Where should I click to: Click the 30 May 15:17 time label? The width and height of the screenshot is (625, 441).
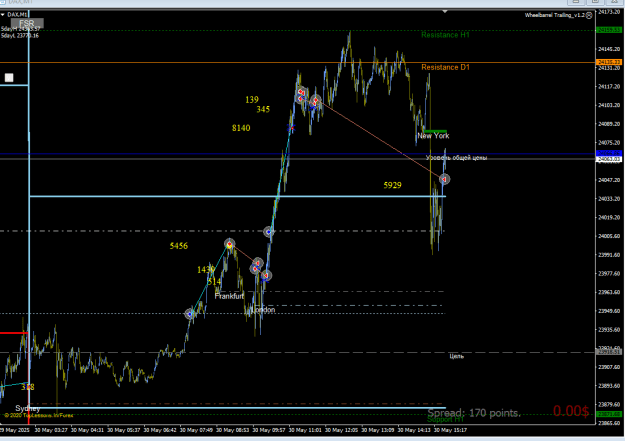click(450, 430)
